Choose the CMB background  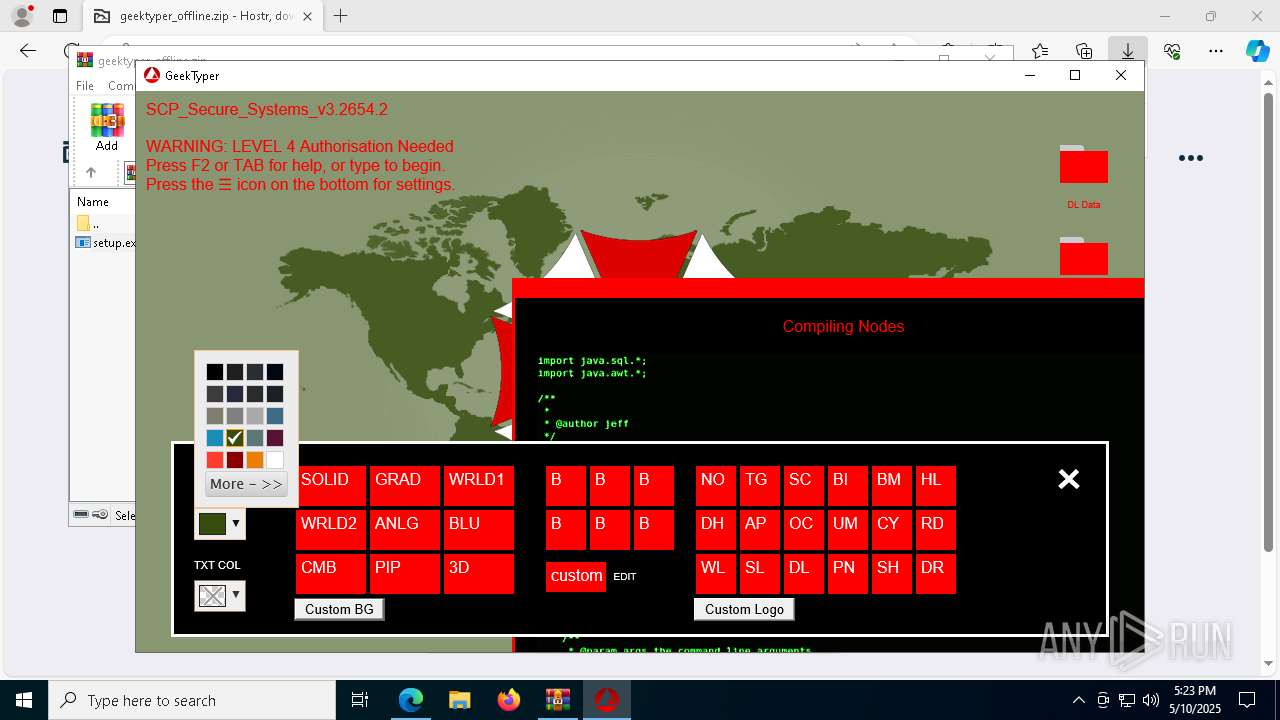point(330,573)
